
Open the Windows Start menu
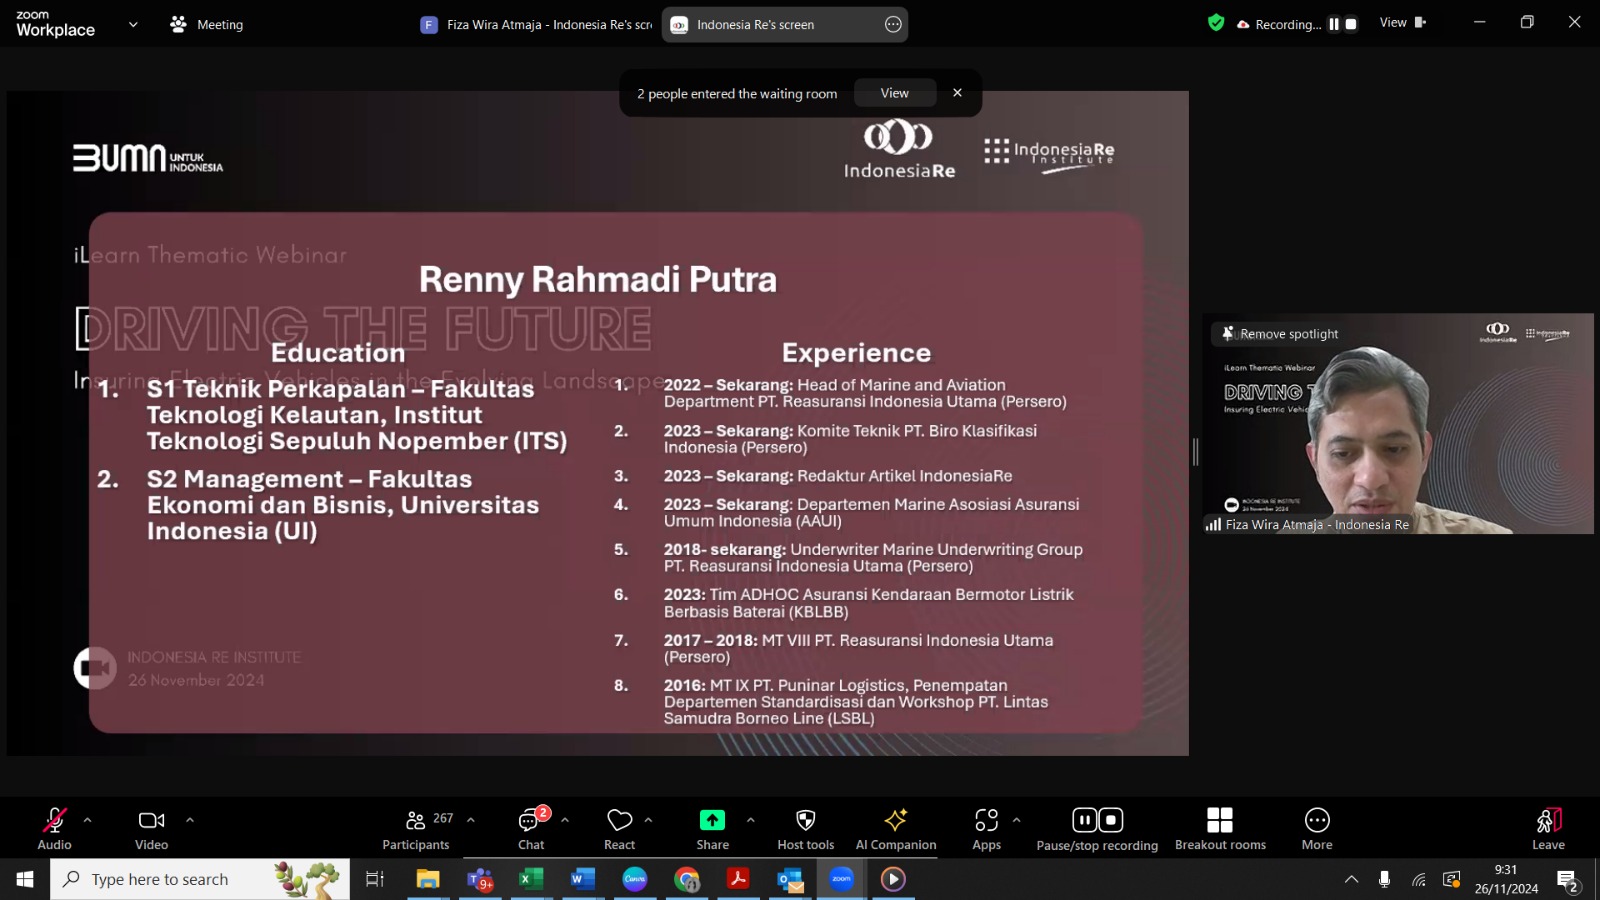pos(25,879)
